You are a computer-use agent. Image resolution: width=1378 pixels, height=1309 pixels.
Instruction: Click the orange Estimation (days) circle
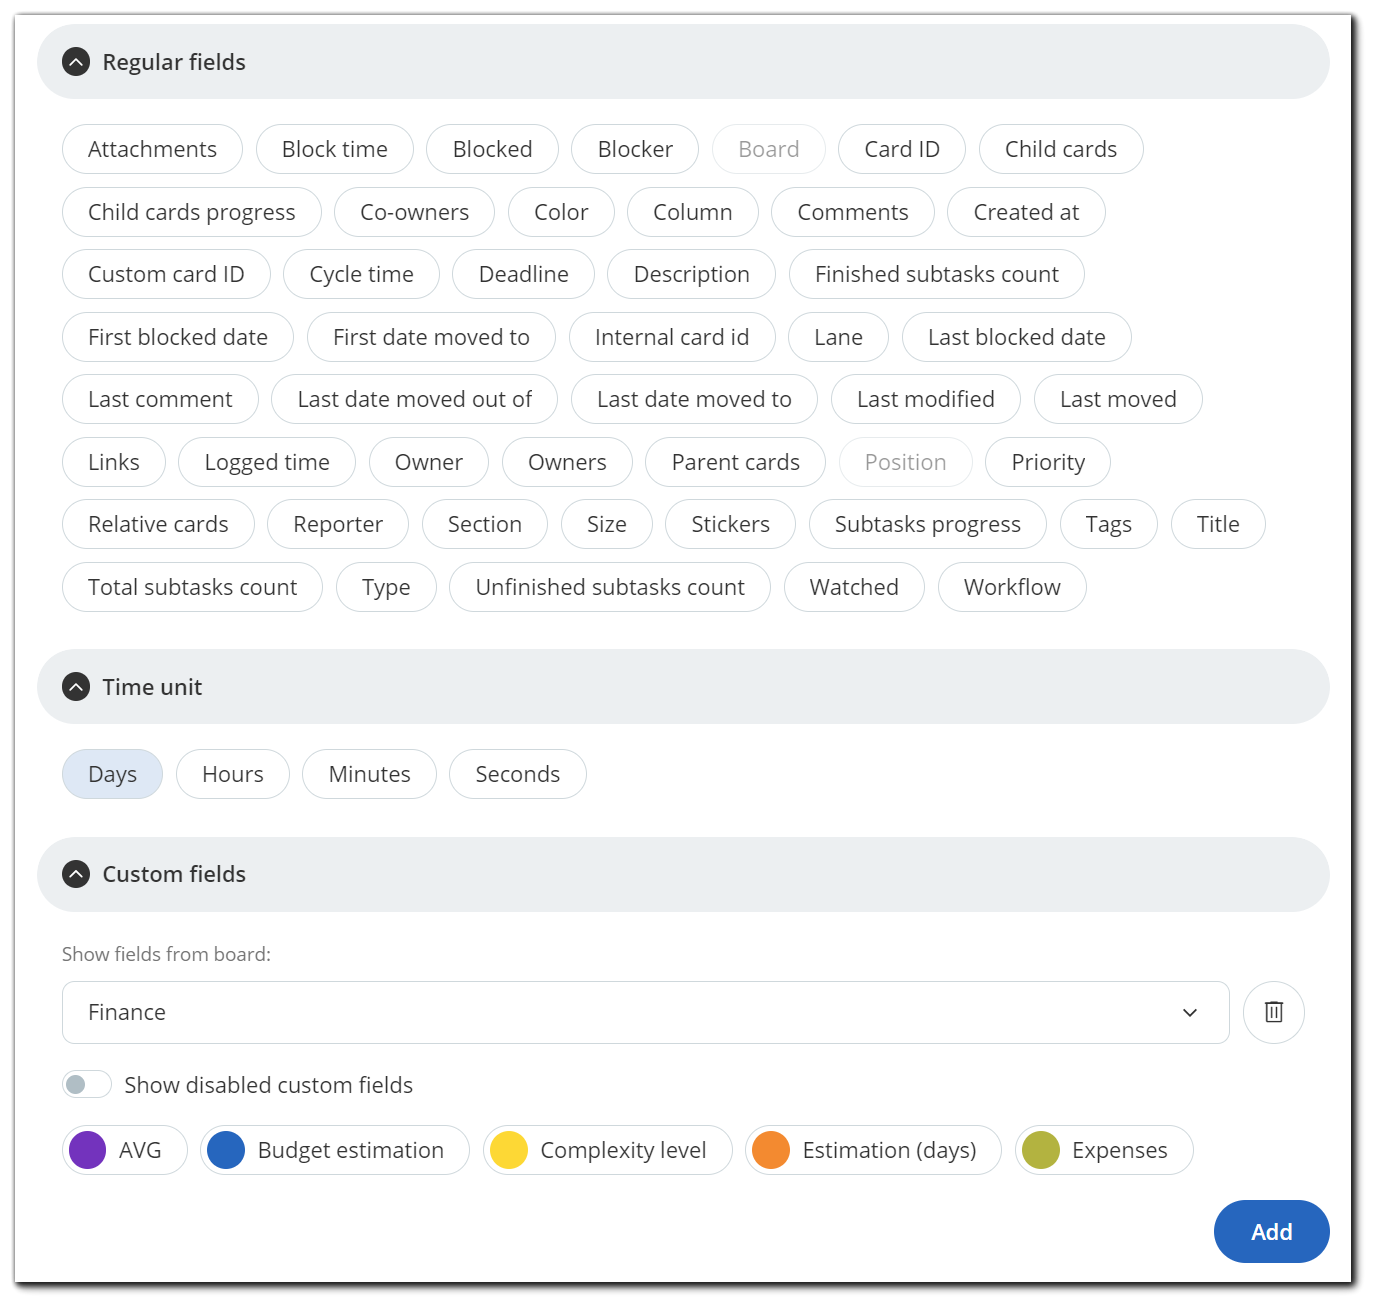pyautogui.click(x=771, y=1150)
